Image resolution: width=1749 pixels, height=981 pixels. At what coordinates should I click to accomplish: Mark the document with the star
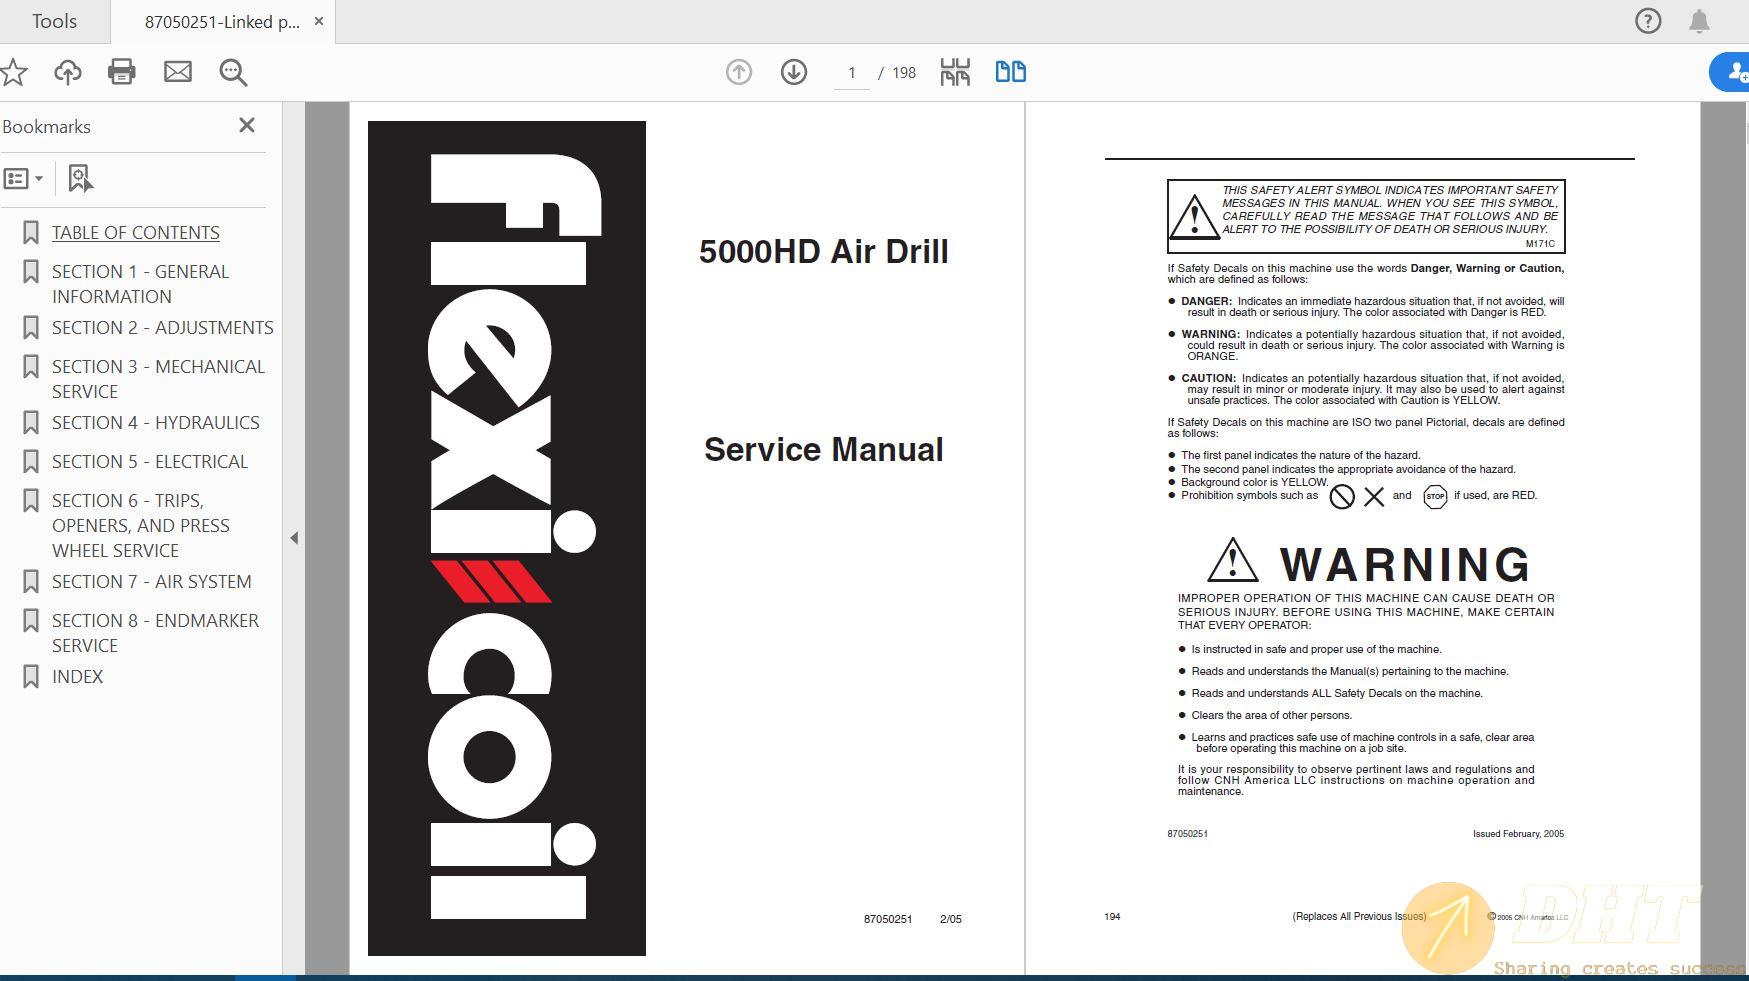click(13, 71)
